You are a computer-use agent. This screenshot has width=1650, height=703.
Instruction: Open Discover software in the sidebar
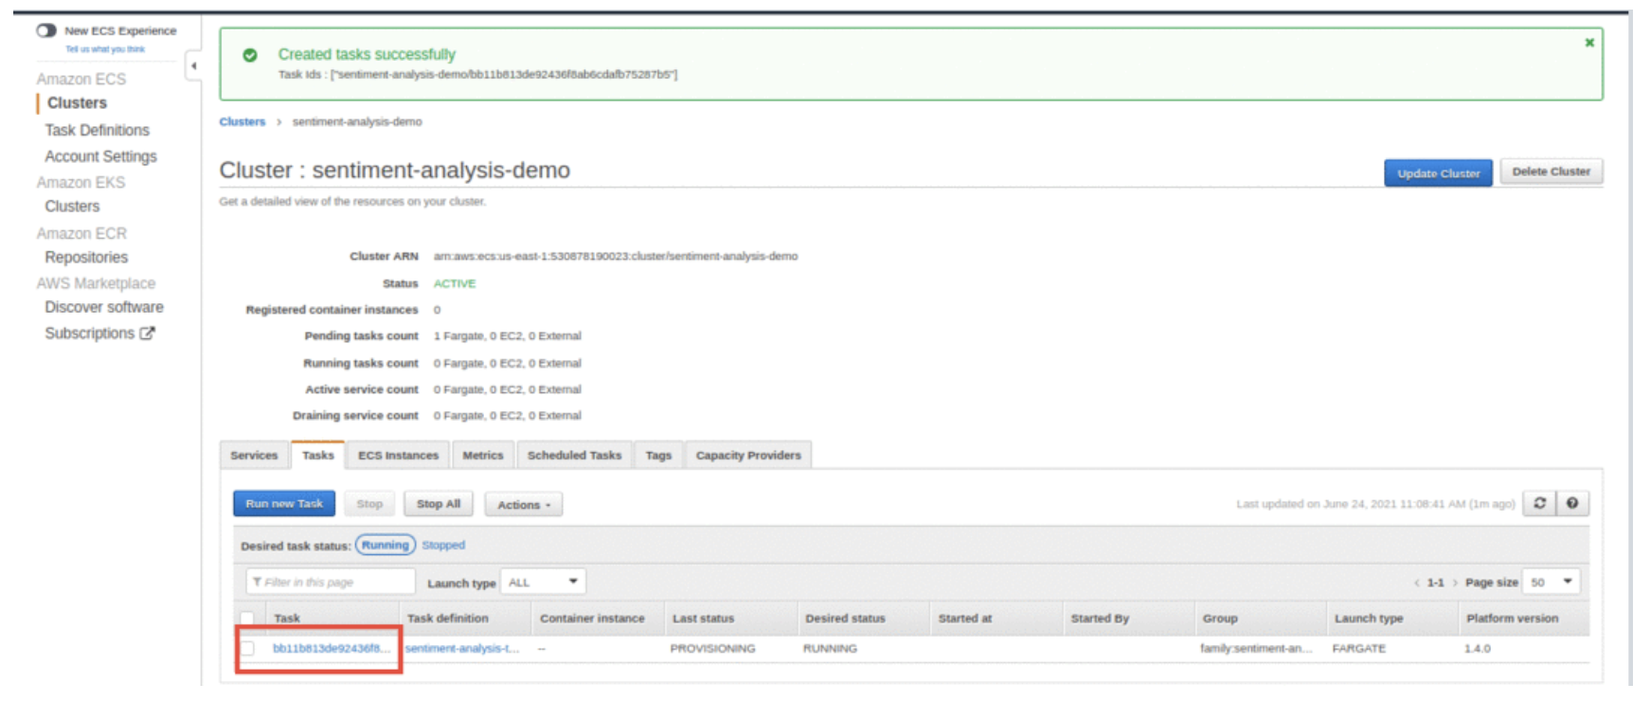[104, 307]
